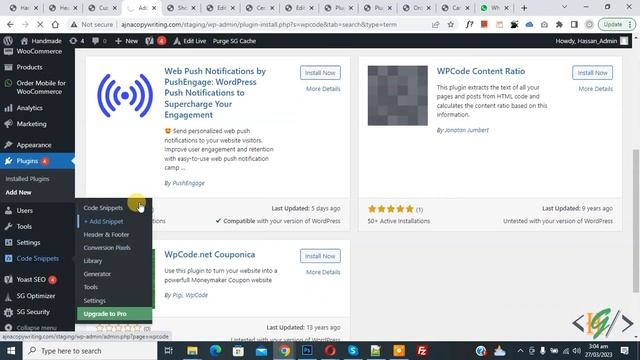The width and height of the screenshot is (640, 360).
Task: Click the address bar URL field
Action: [259, 24]
